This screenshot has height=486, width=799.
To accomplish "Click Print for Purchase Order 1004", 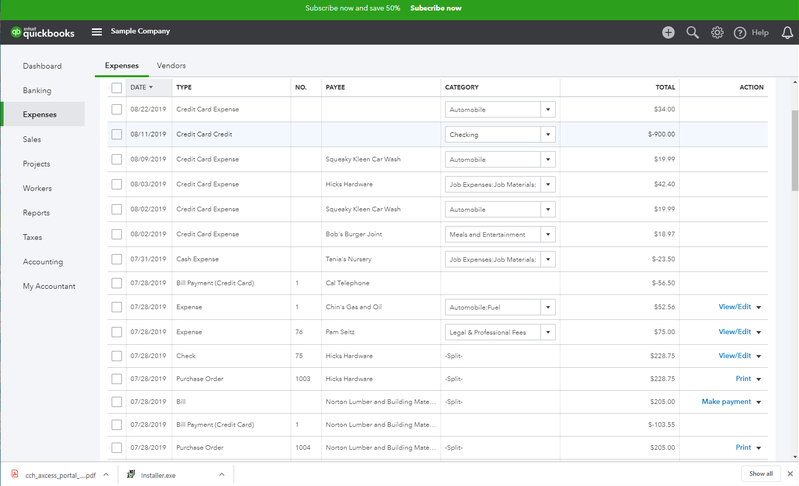I will click(x=743, y=447).
